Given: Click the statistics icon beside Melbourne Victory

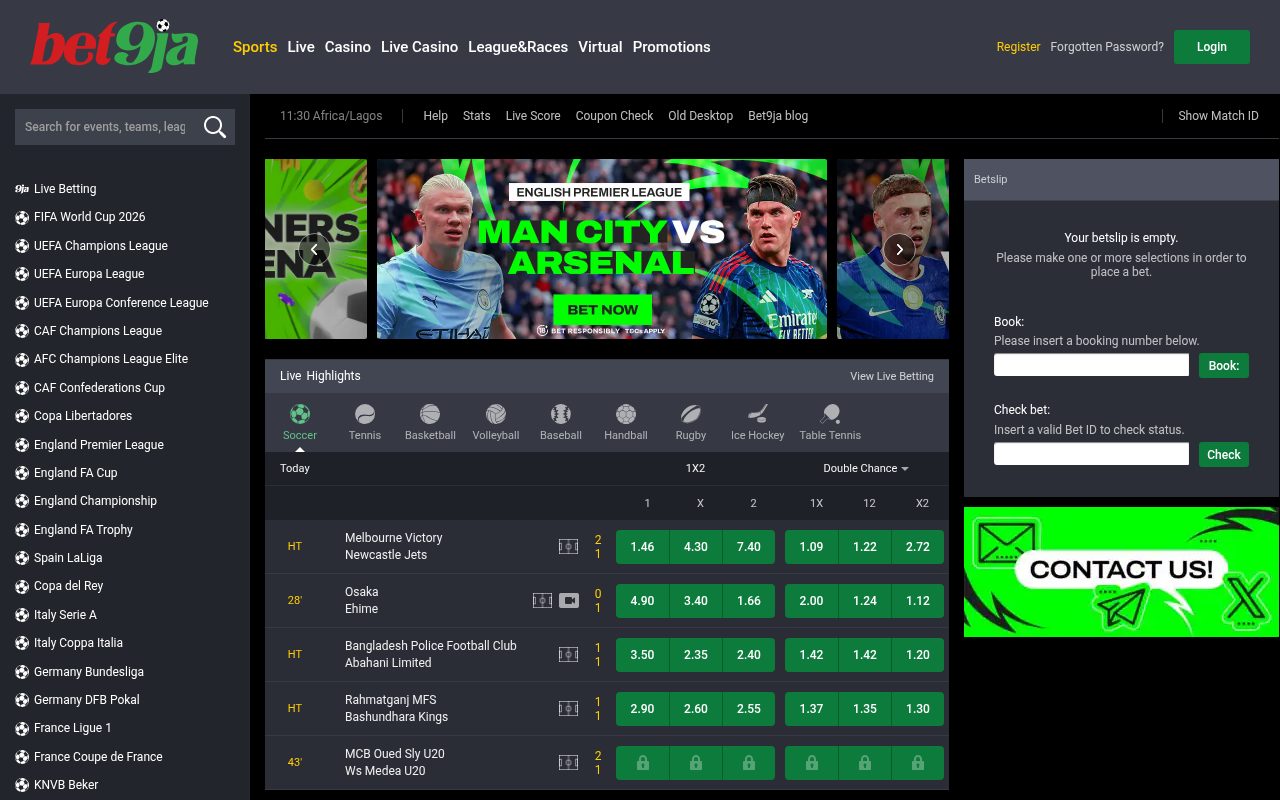Looking at the screenshot, I should tap(568, 546).
